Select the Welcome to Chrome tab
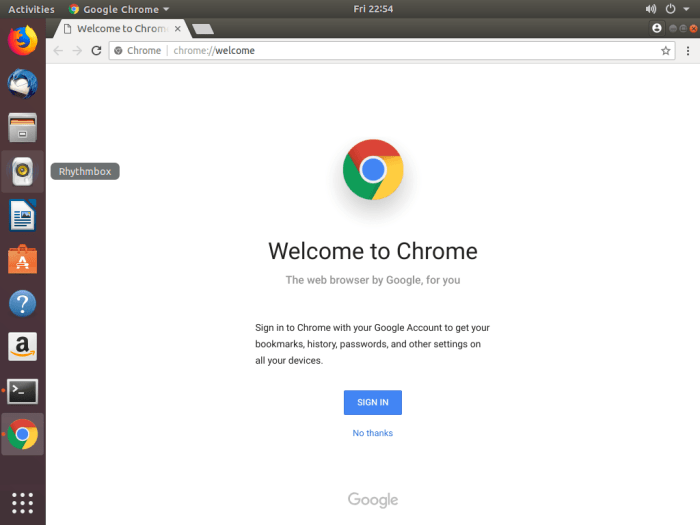The width and height of the screenshot is (700, 525). (x=121, y=29)
